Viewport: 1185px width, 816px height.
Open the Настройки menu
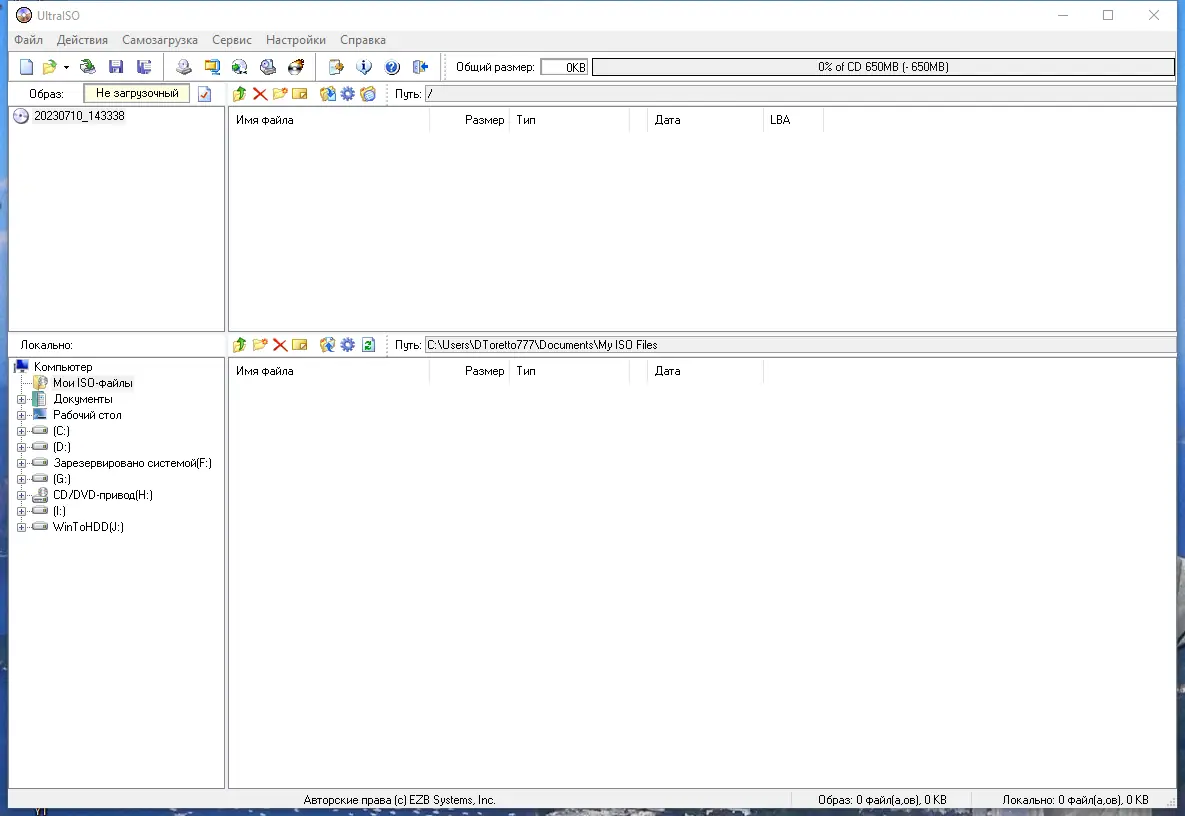tap(296, 40)
